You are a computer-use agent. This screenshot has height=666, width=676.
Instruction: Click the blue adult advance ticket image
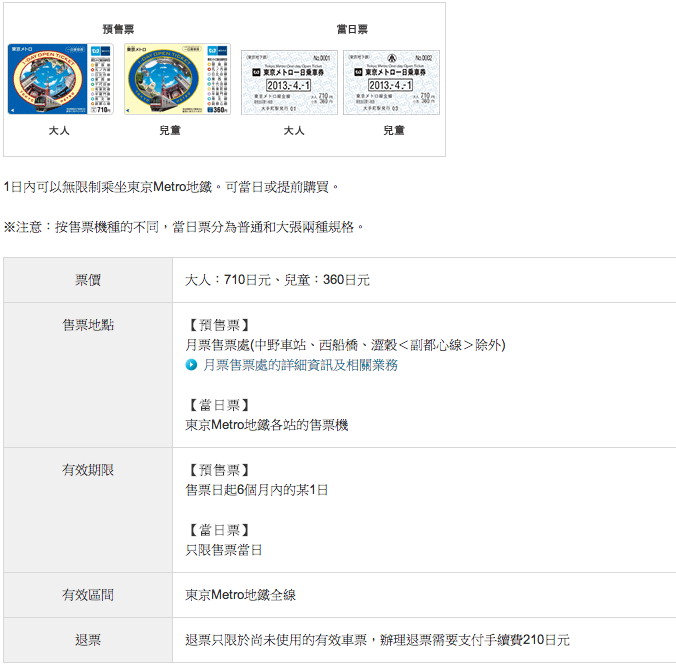[x=60, y=79]
